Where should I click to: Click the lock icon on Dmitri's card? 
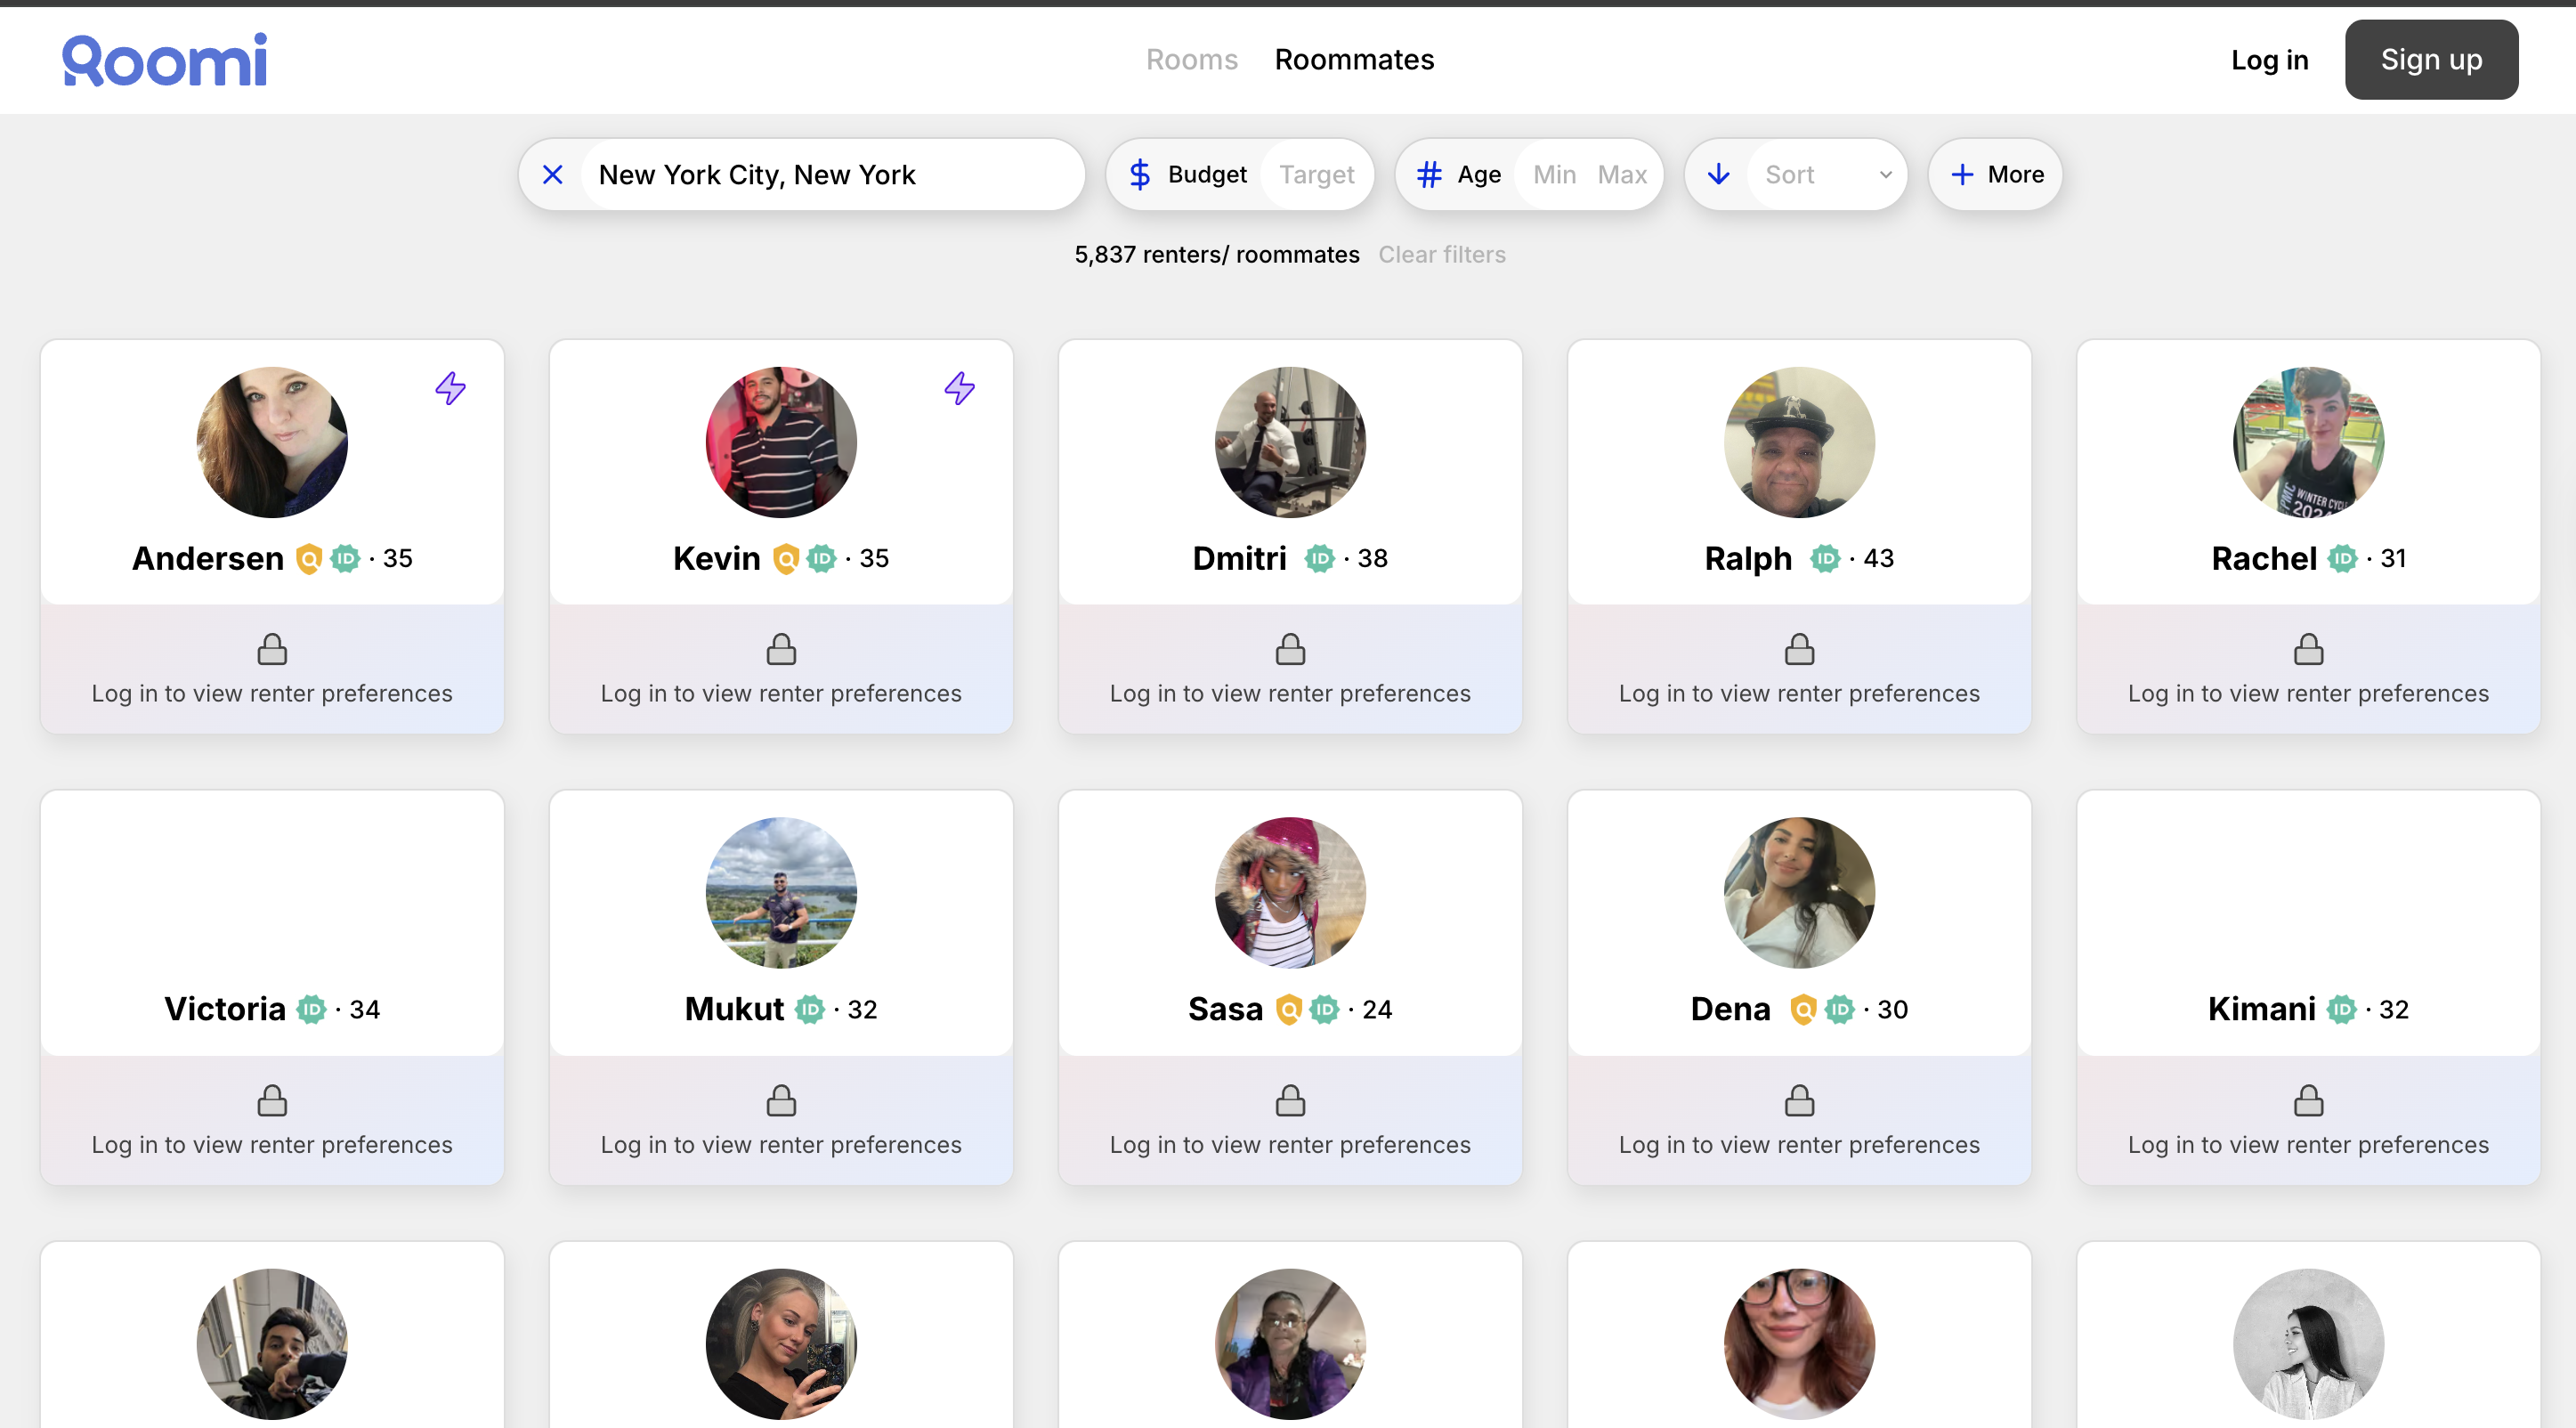click(1290, 649)
